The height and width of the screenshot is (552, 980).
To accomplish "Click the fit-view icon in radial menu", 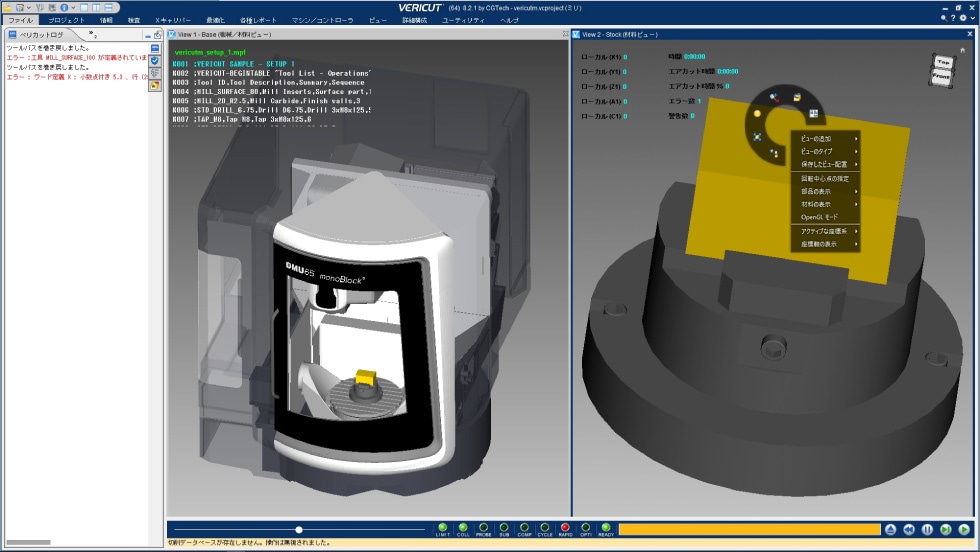I will 757,135.
